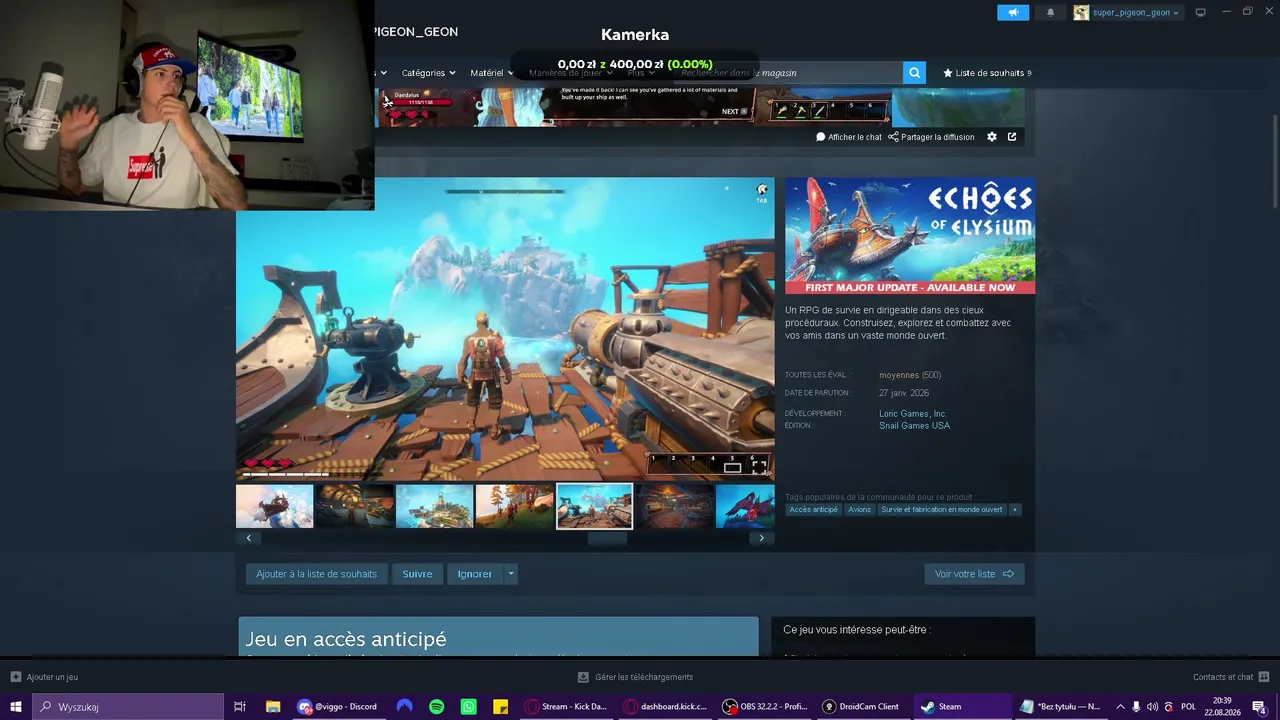Viewport: 1280px width, 720px height.
Task: Open Spotify from the taskbar
Action: pyautogui.click(x=437, y=707)
